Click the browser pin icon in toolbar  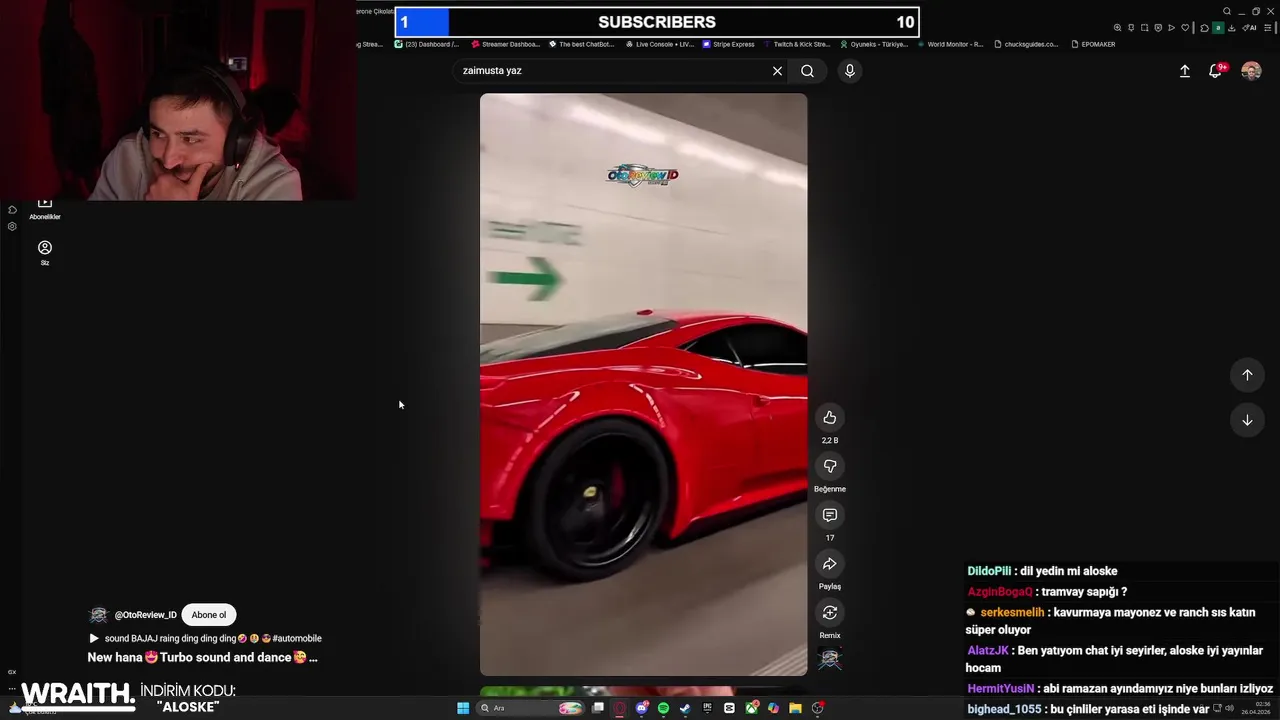1131,27
